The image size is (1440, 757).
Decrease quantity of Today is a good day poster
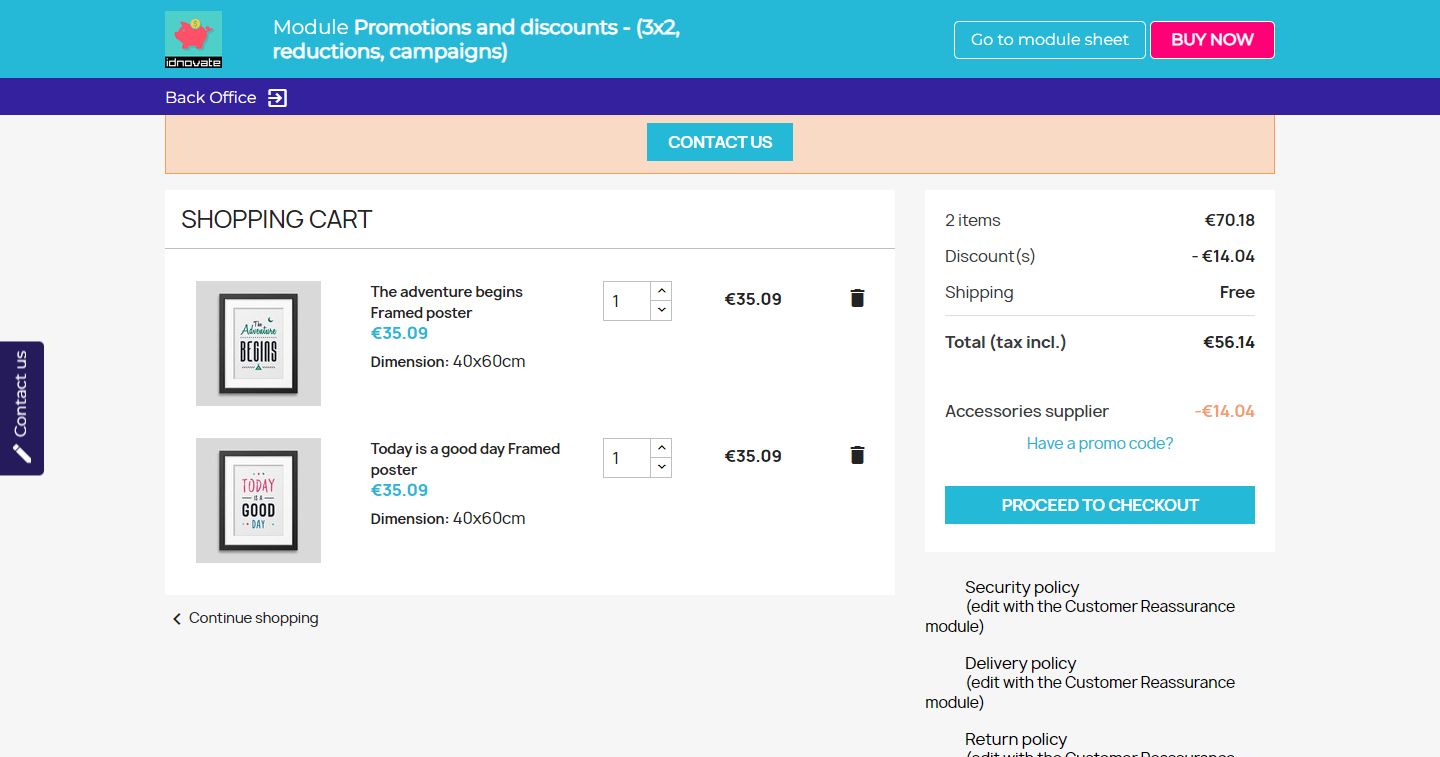pos(661,468)
